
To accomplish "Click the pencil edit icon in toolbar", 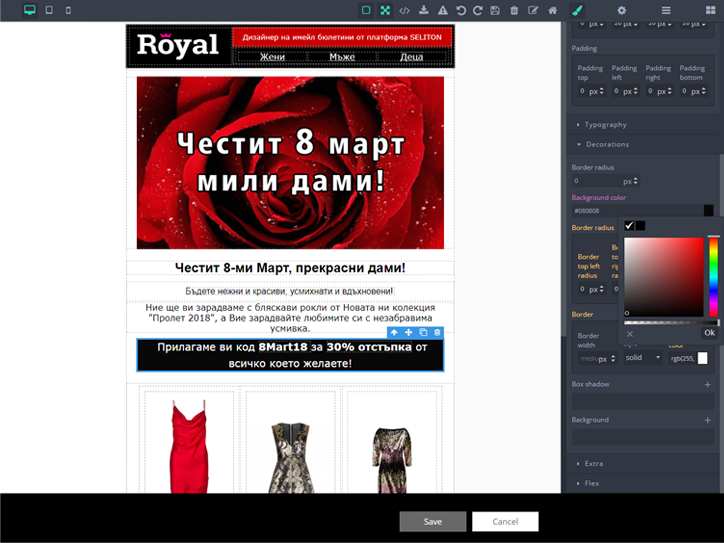I will point(533,10).
